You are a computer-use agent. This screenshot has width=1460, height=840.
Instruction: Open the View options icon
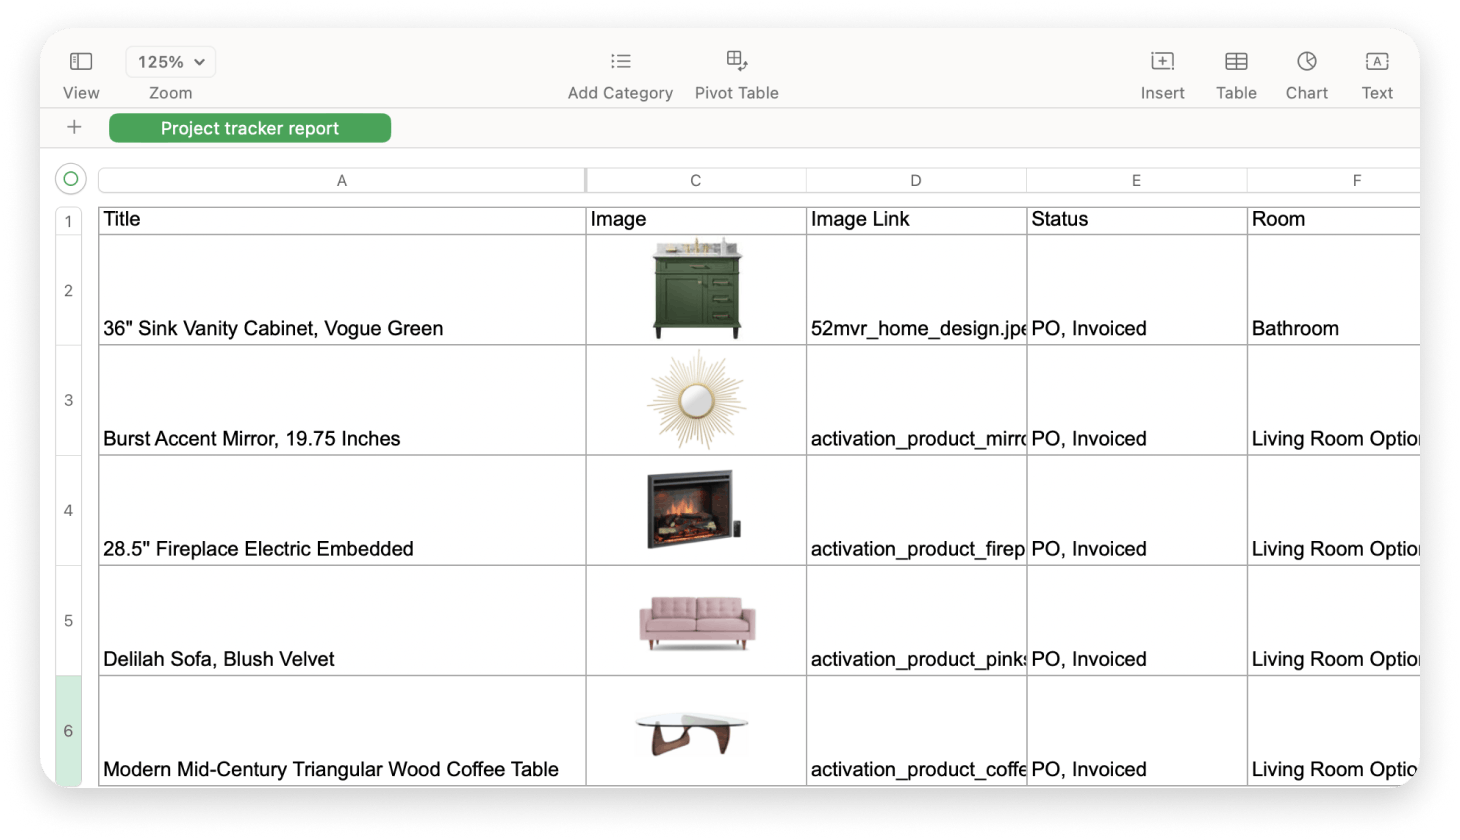(81, 61)
